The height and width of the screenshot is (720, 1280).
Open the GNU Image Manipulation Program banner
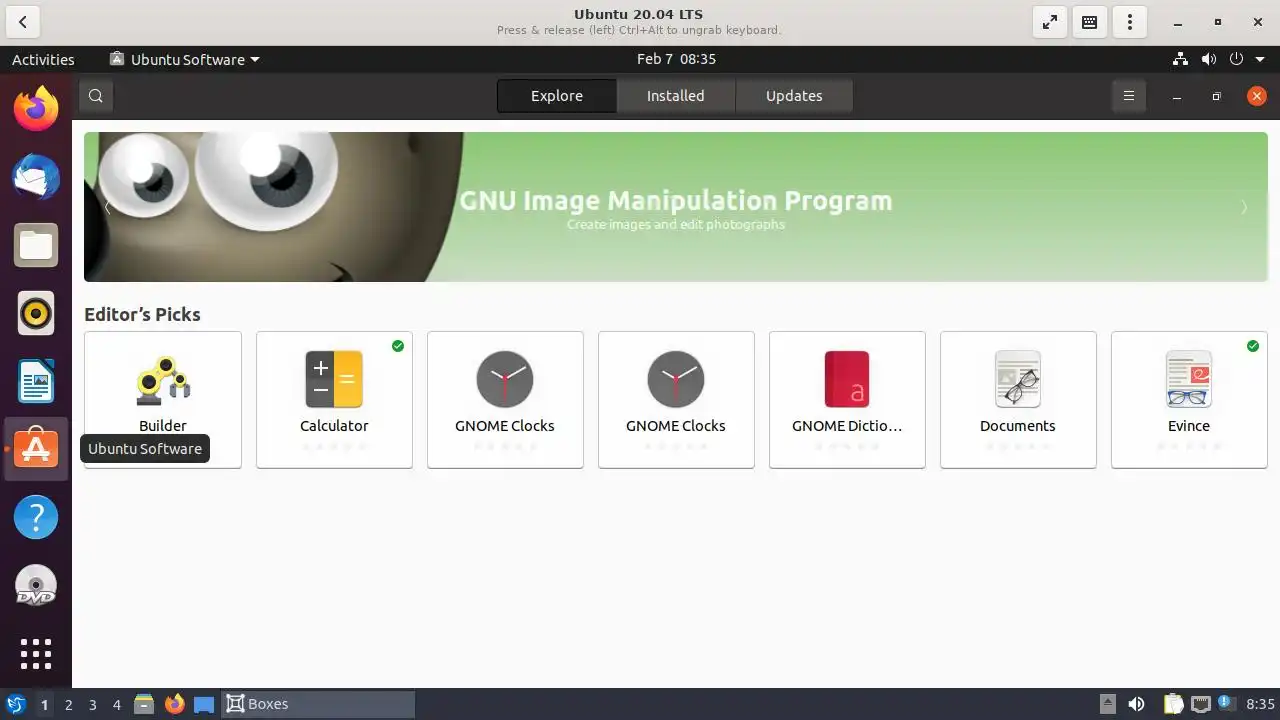tap(676, 207)
